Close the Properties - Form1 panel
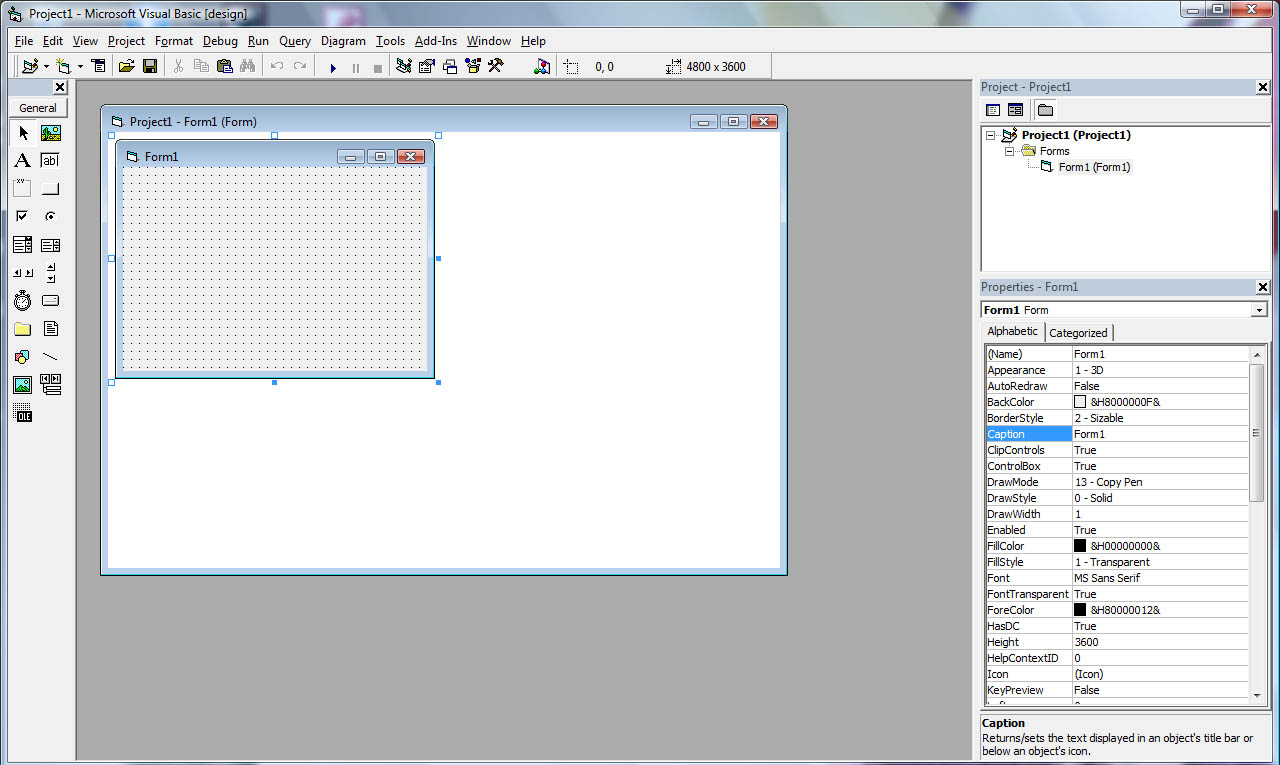Image resolution: width=1280 pixels, height=765 pixels. (1262, 287)
